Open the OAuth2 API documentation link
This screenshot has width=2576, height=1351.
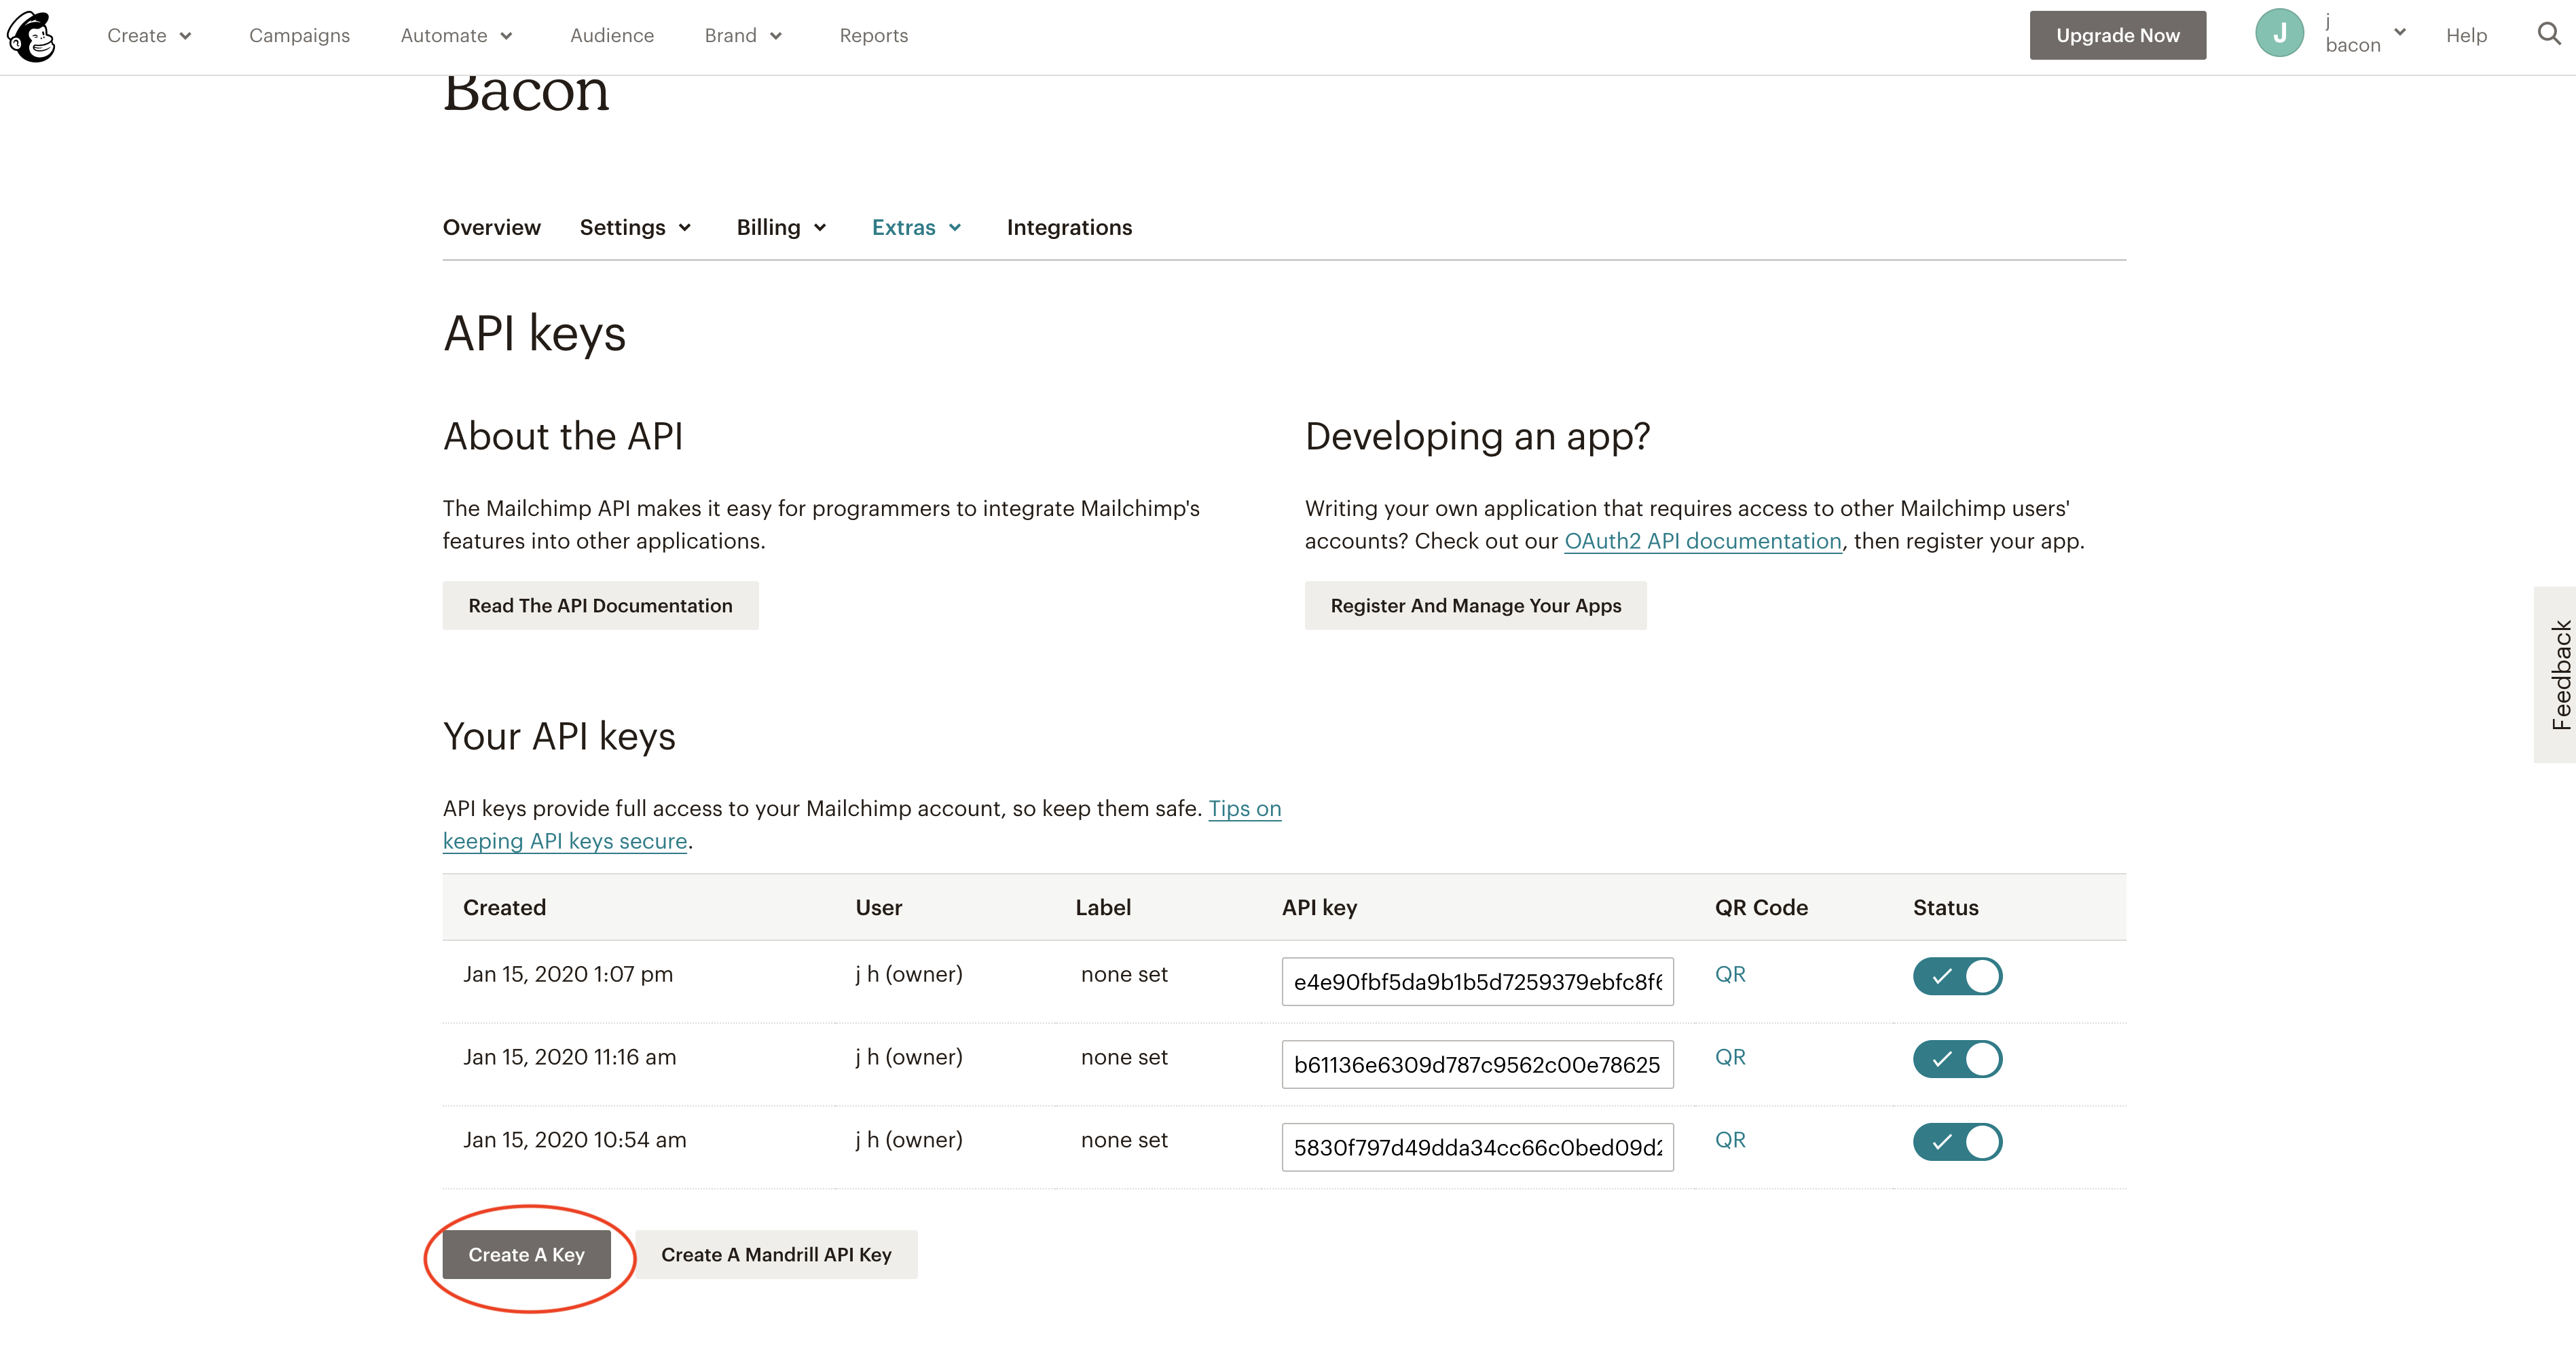pyautogui.click(x=1702, y=541)
